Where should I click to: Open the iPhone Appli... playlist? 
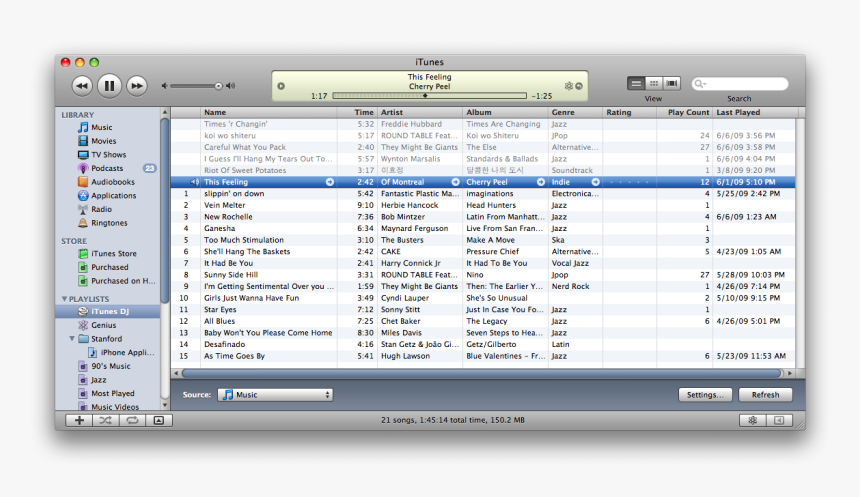127,353
